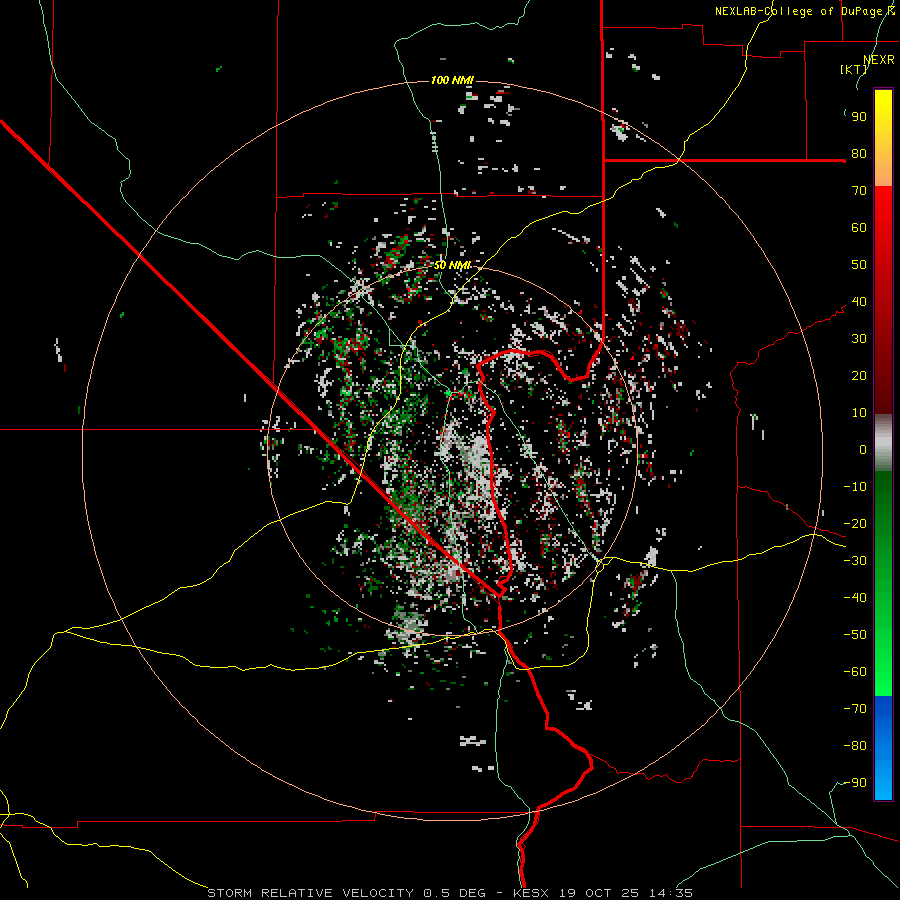Screen dimensions: 900x900
Task: Click the -90 value on velocity scale
Action: coord(855,783)
